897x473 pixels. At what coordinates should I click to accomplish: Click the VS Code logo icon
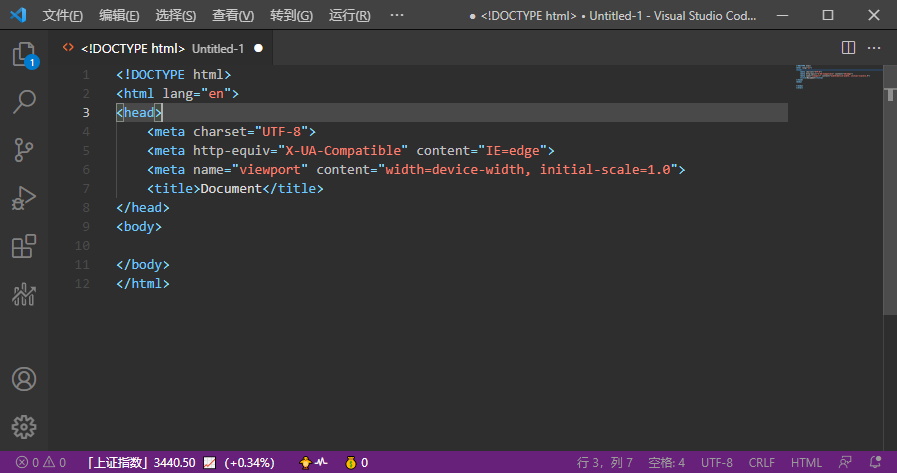[x=18, y=15]
